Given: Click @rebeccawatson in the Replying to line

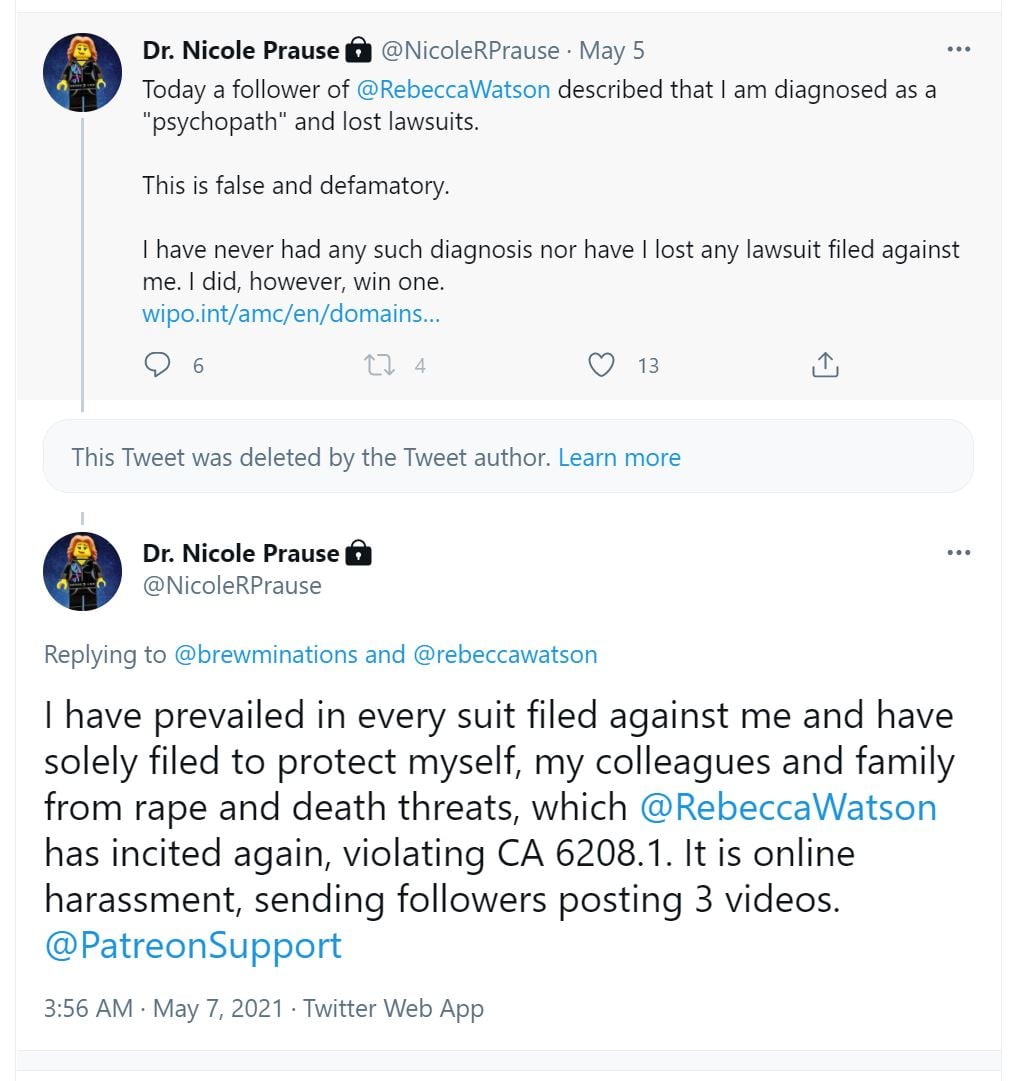Looking at the screenshot, I should pyautogui.click(x=505, y=655).
